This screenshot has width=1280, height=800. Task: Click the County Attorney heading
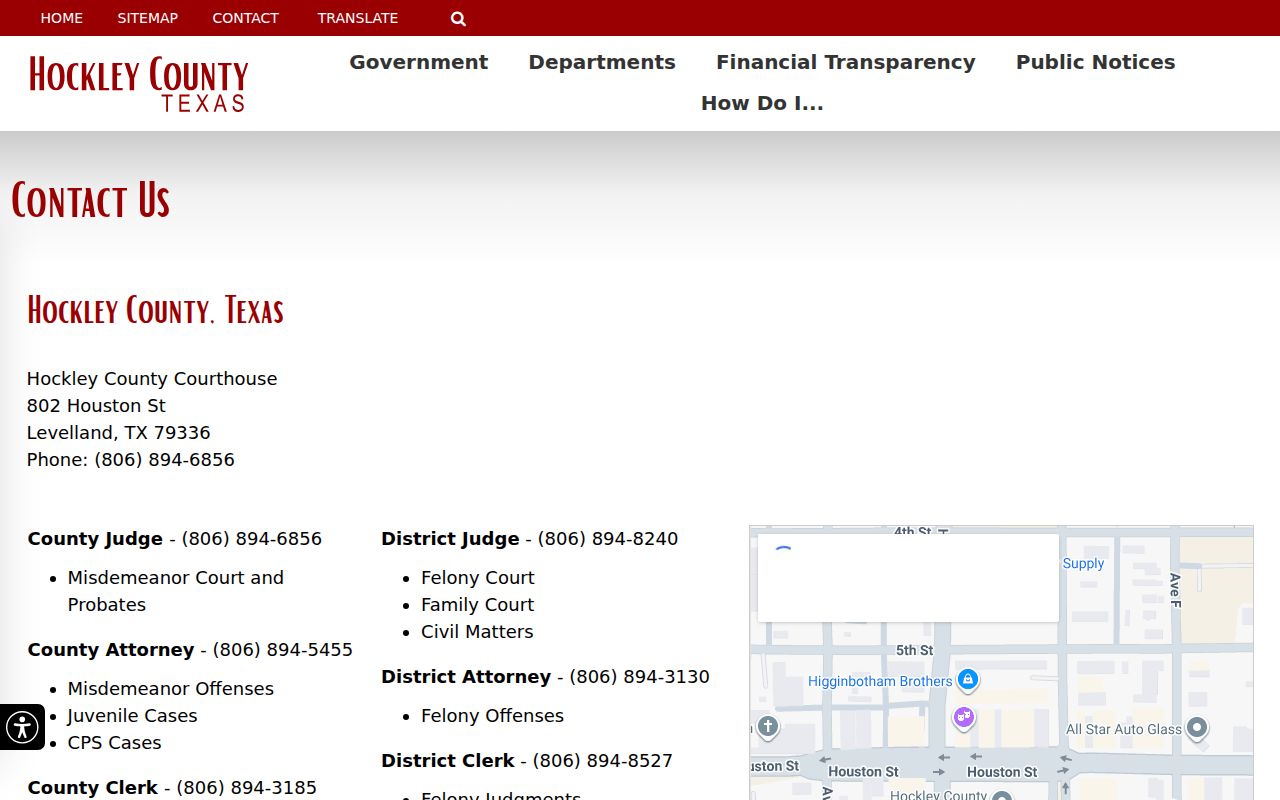111,650
